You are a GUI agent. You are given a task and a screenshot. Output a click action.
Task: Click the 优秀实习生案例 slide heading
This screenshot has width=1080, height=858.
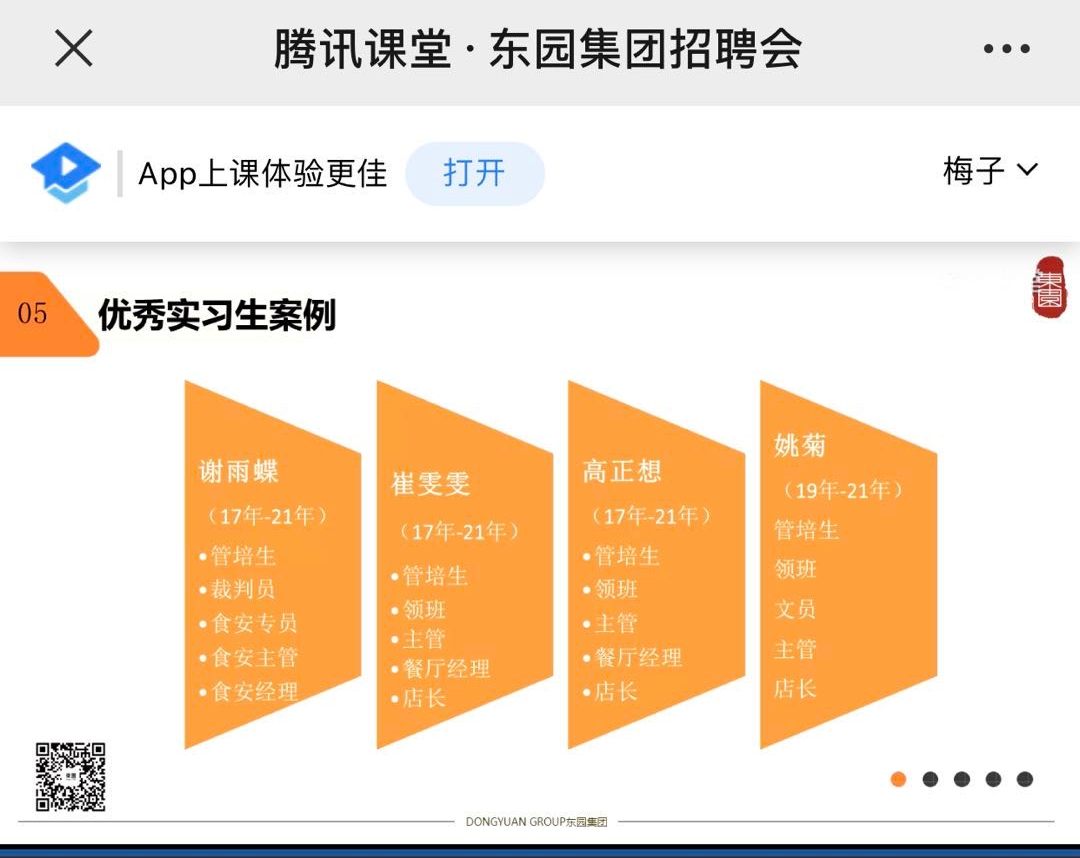pos(217,315)
